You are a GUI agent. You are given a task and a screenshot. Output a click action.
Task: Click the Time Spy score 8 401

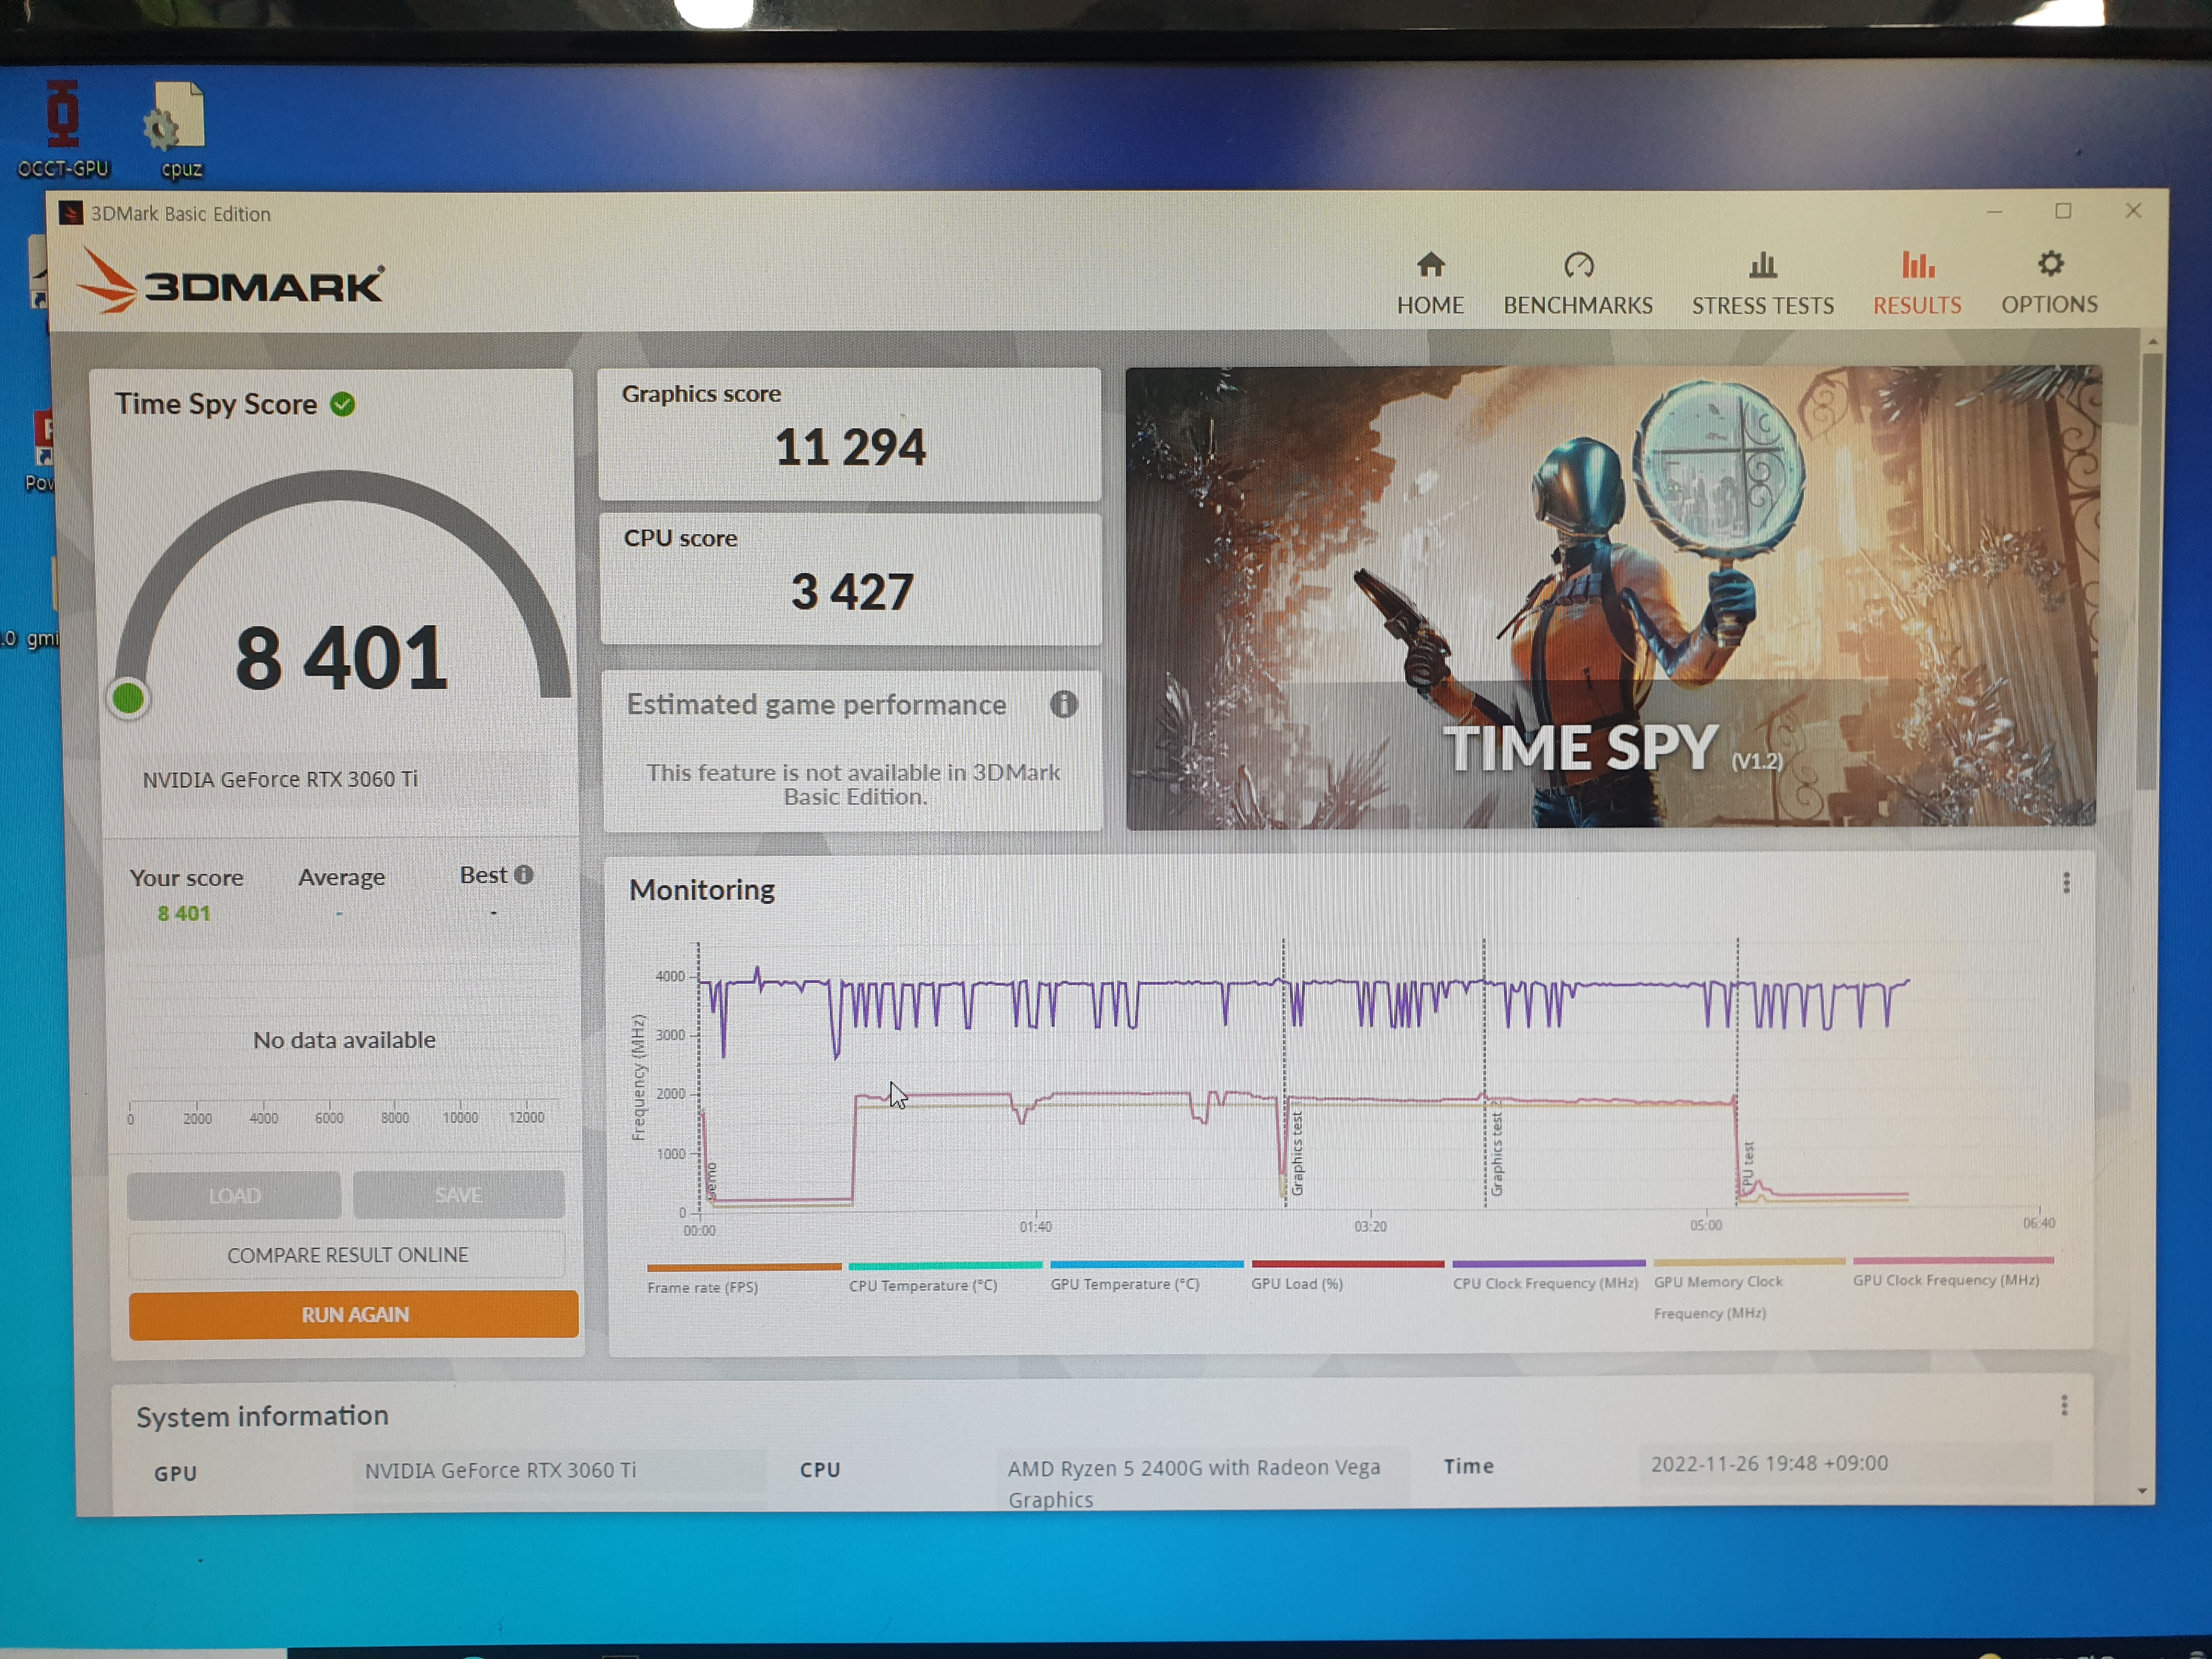341,657
